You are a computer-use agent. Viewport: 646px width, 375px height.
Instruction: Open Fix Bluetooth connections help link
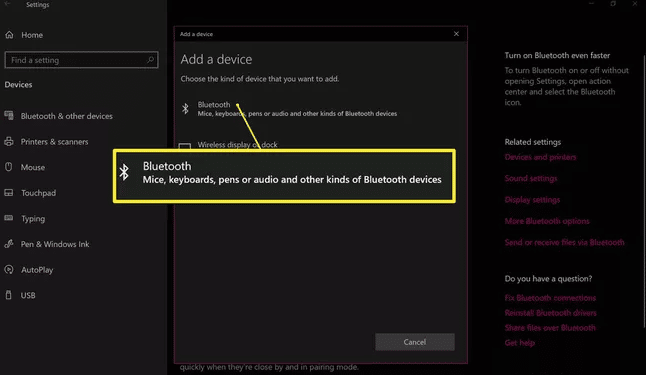550,298
